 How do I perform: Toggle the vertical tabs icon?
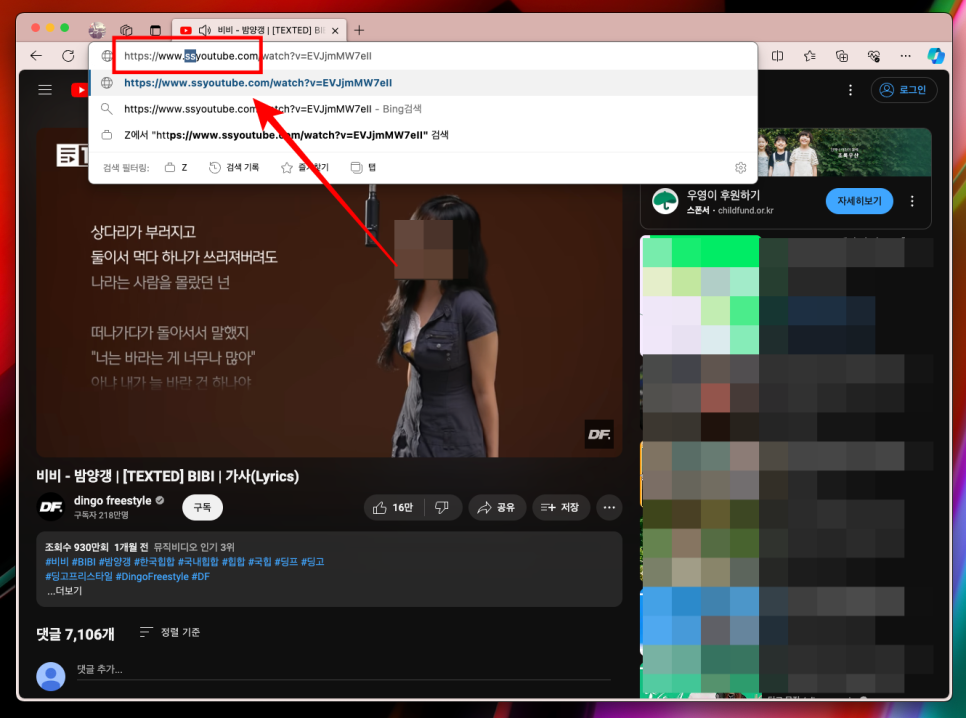(x=155, y=30)
